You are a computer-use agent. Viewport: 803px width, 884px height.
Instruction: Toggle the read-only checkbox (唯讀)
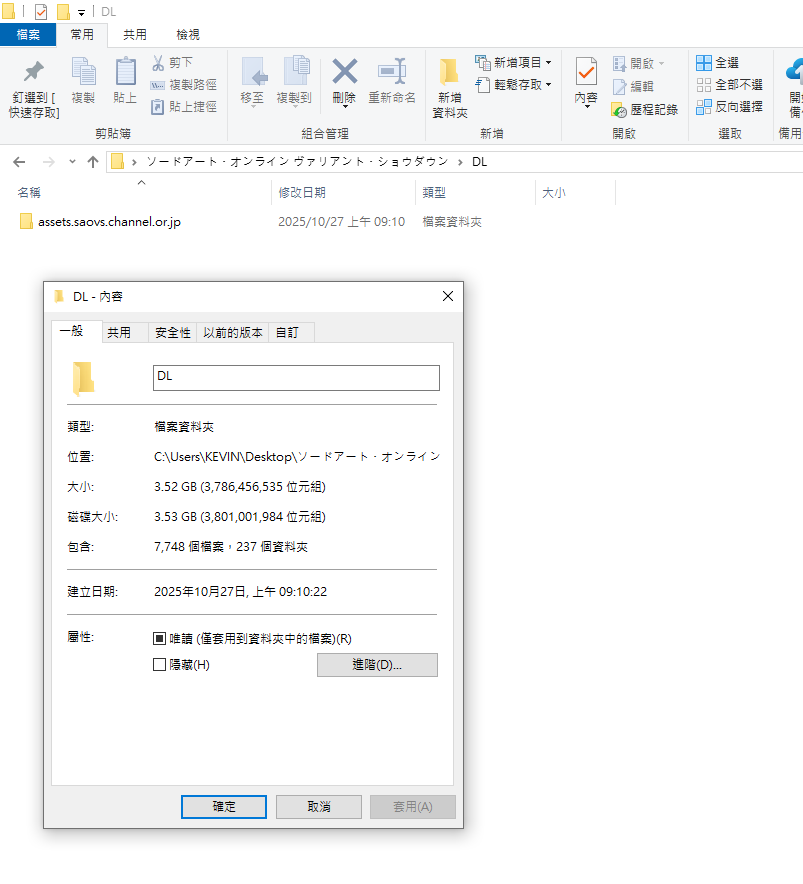[x=160, y=638]
